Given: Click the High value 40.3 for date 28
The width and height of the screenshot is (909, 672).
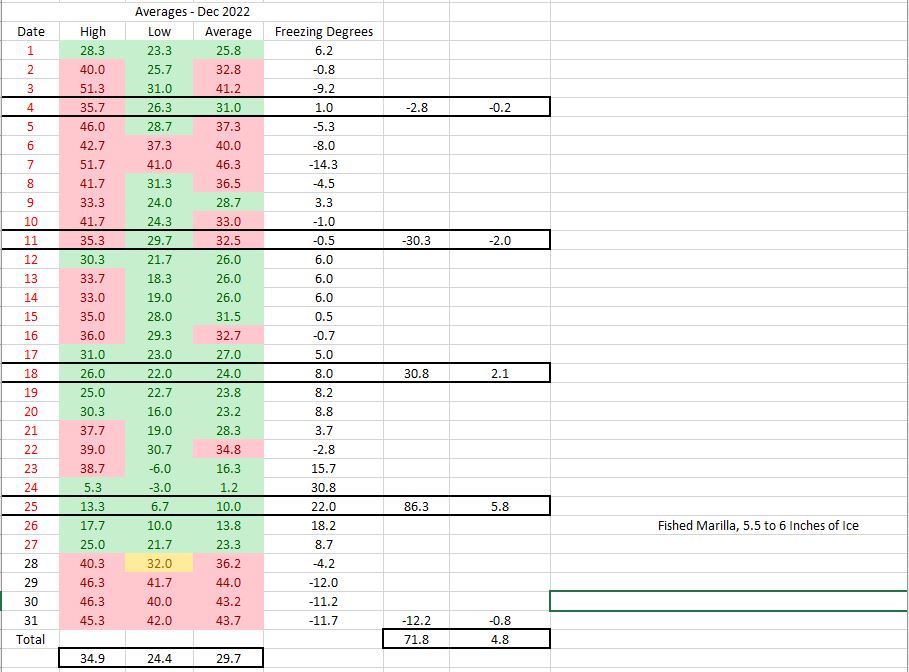Looking at the screenshot, I should click(92, 564).
